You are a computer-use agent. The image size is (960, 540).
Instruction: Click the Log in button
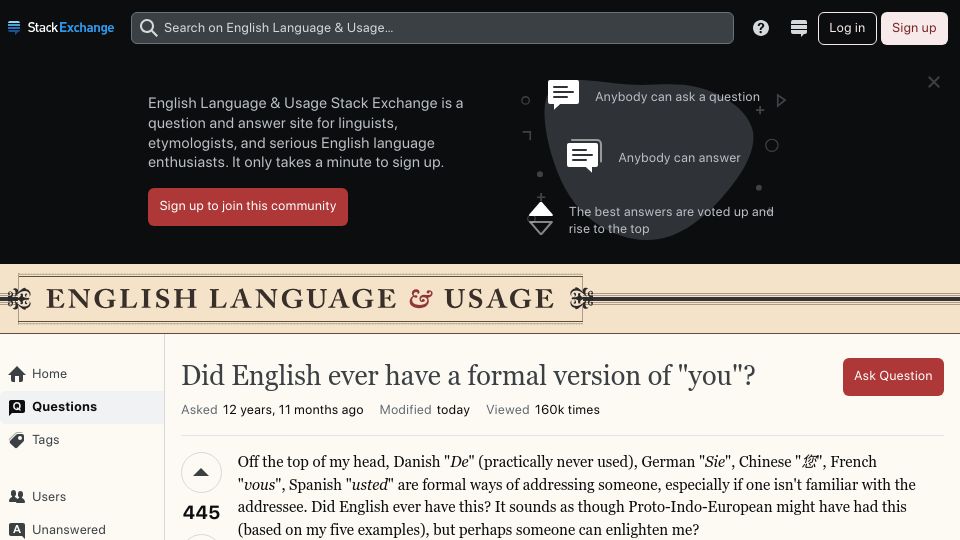point(847,28)
